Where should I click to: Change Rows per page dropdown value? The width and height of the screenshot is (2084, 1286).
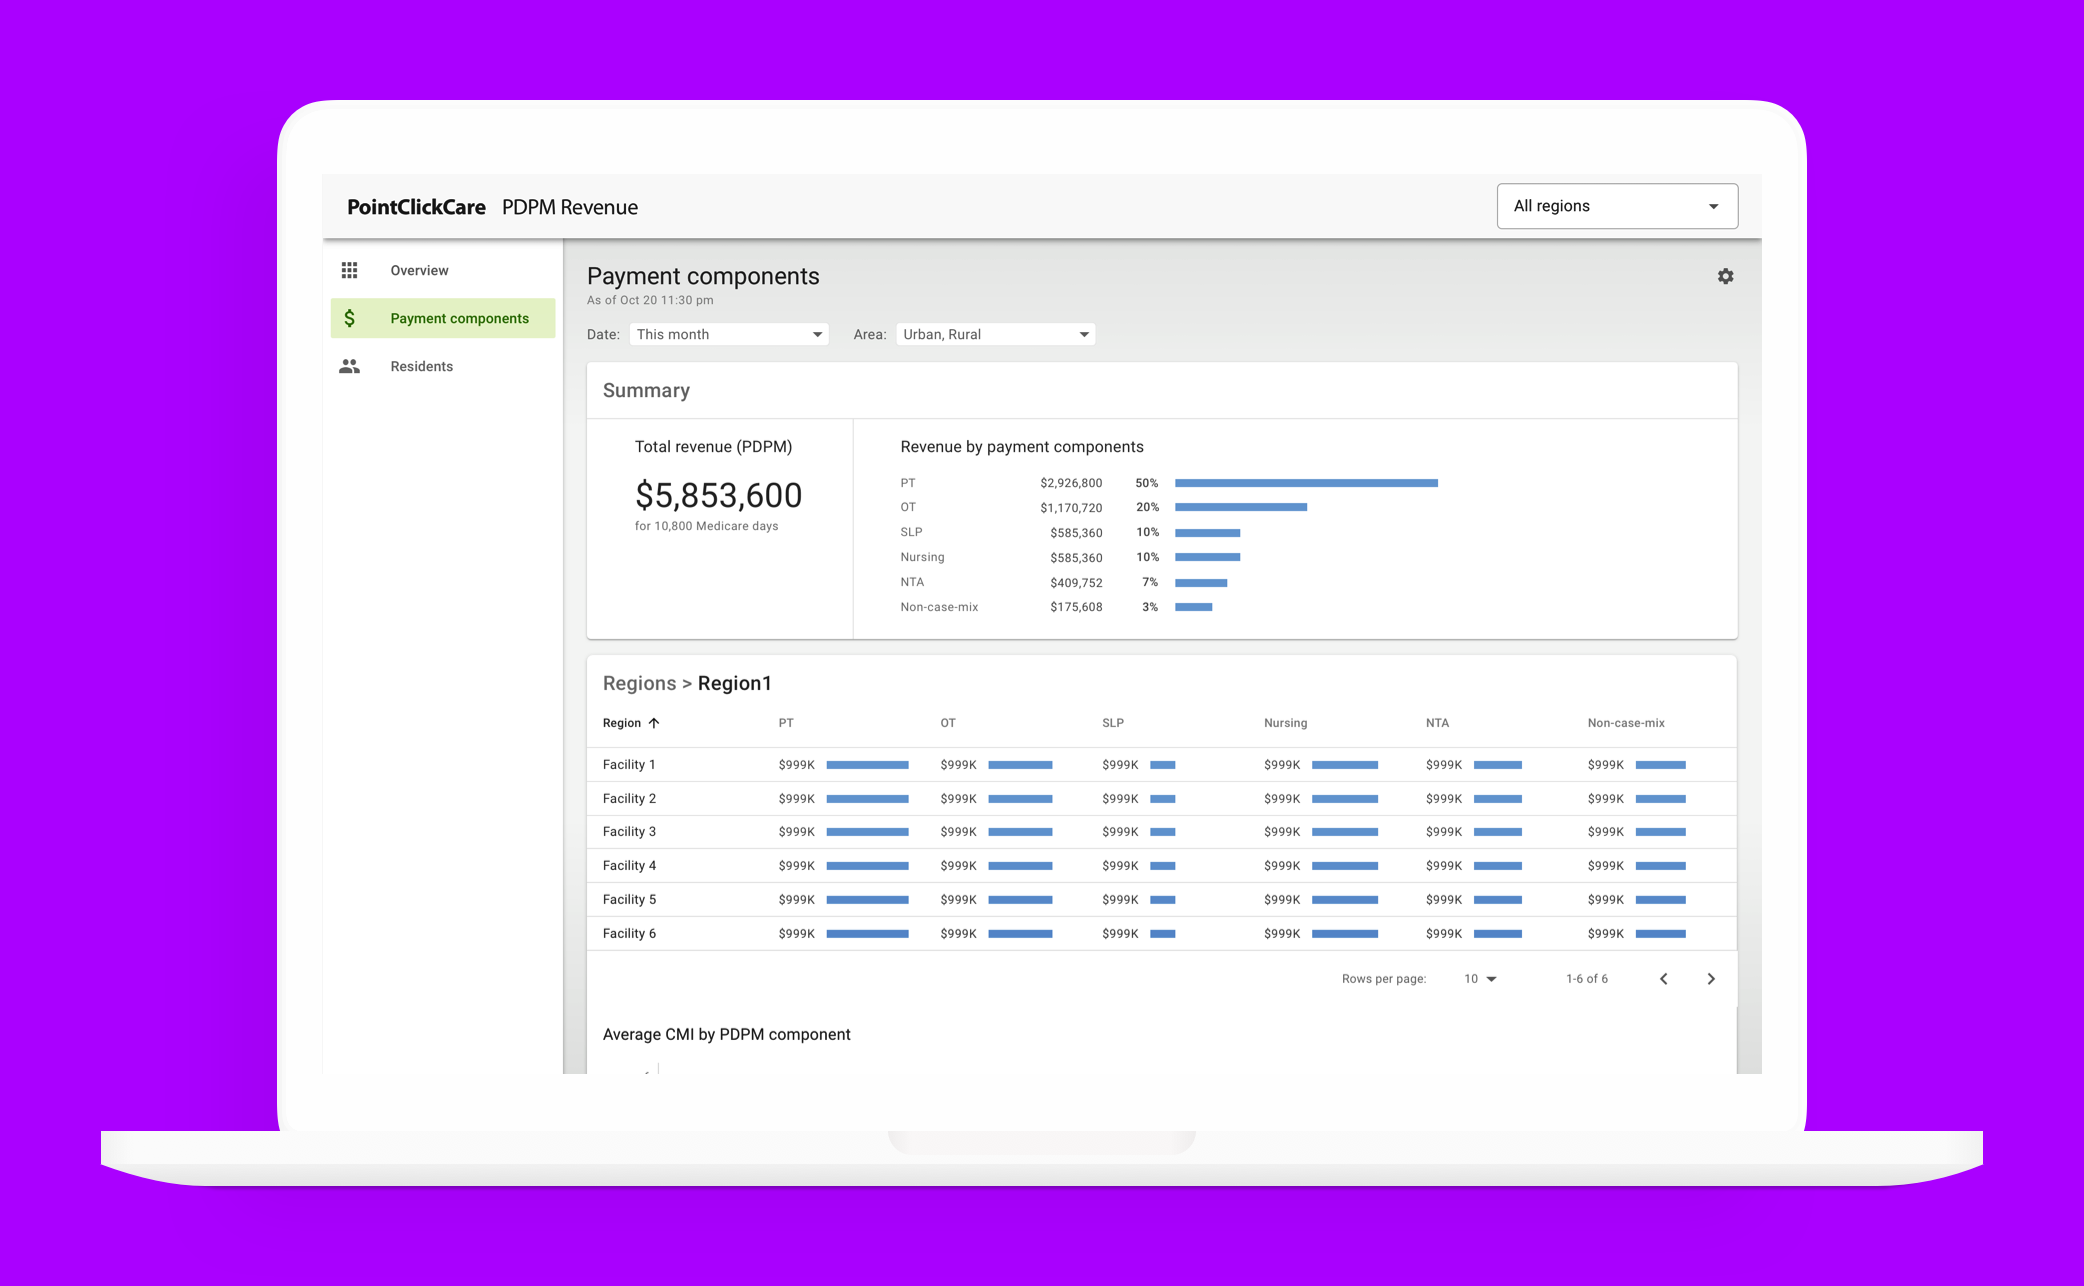click(1480, 979)
